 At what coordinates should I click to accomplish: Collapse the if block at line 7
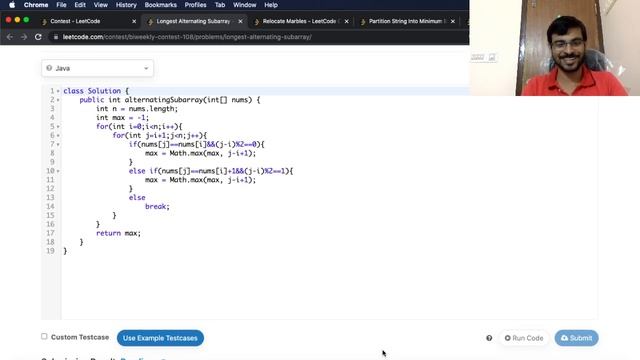click(x=58, y=144)
